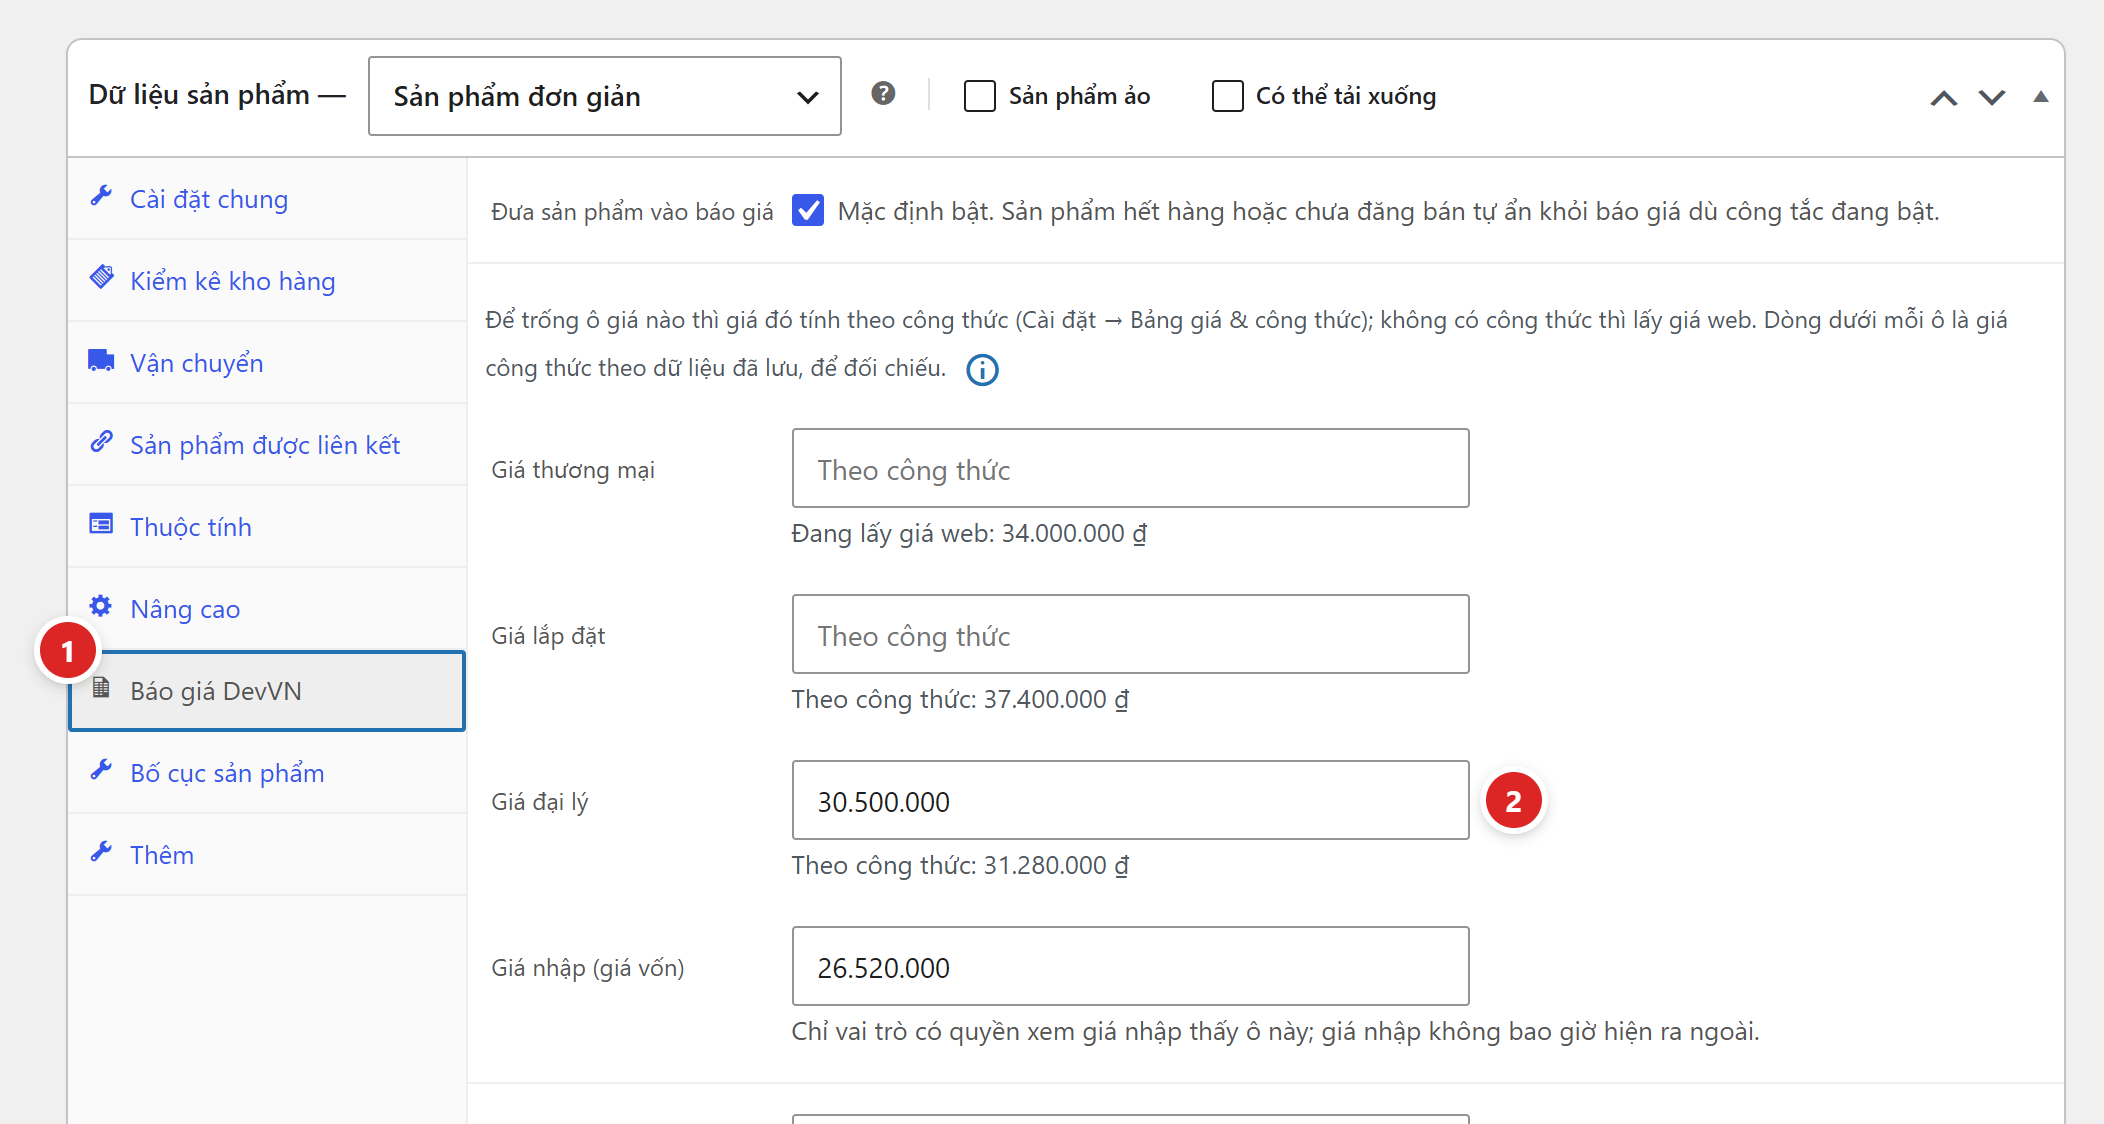The image size is (2104, 1124).
Task: Click the text Theo công thức: 31.280.000 ₫
Action: 960,866
